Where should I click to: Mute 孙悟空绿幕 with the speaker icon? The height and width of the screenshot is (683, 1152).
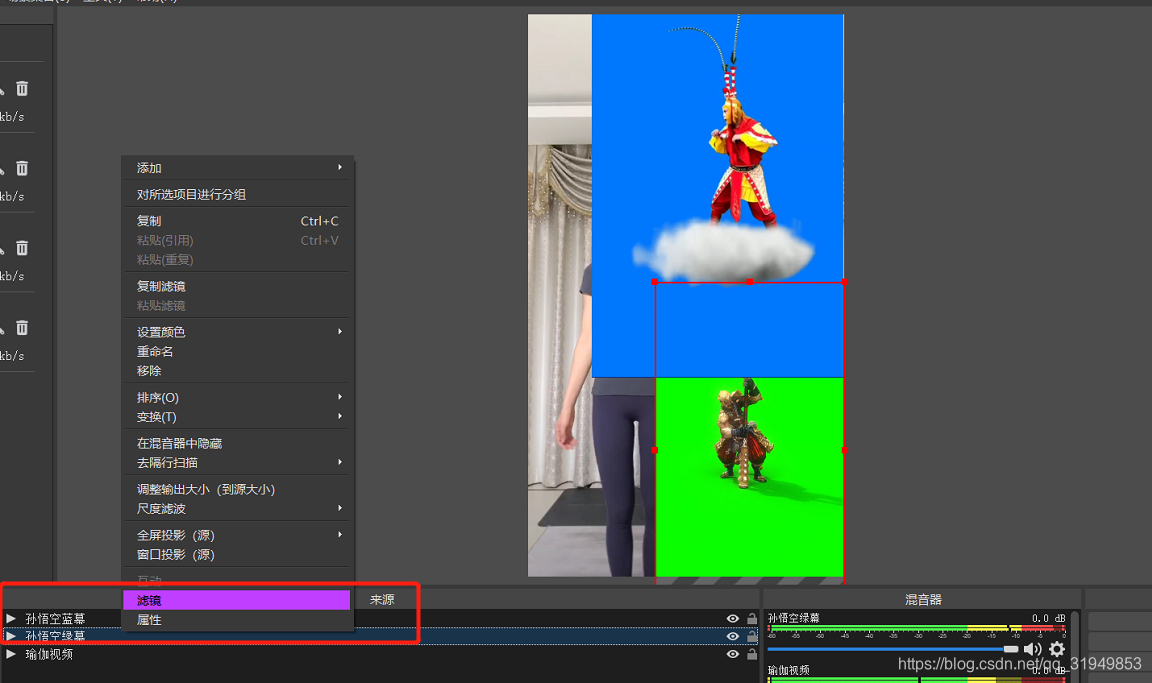point(1032,649)
